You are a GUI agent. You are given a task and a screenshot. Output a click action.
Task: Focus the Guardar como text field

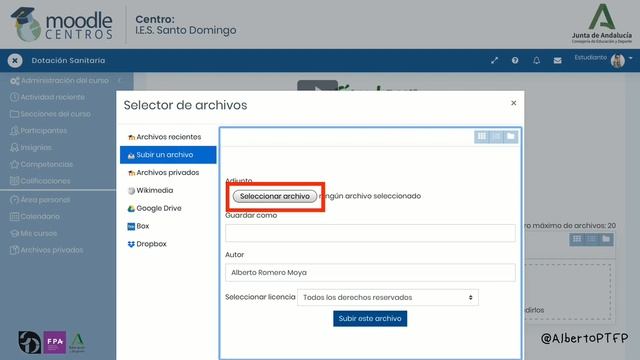coord(370,233)
